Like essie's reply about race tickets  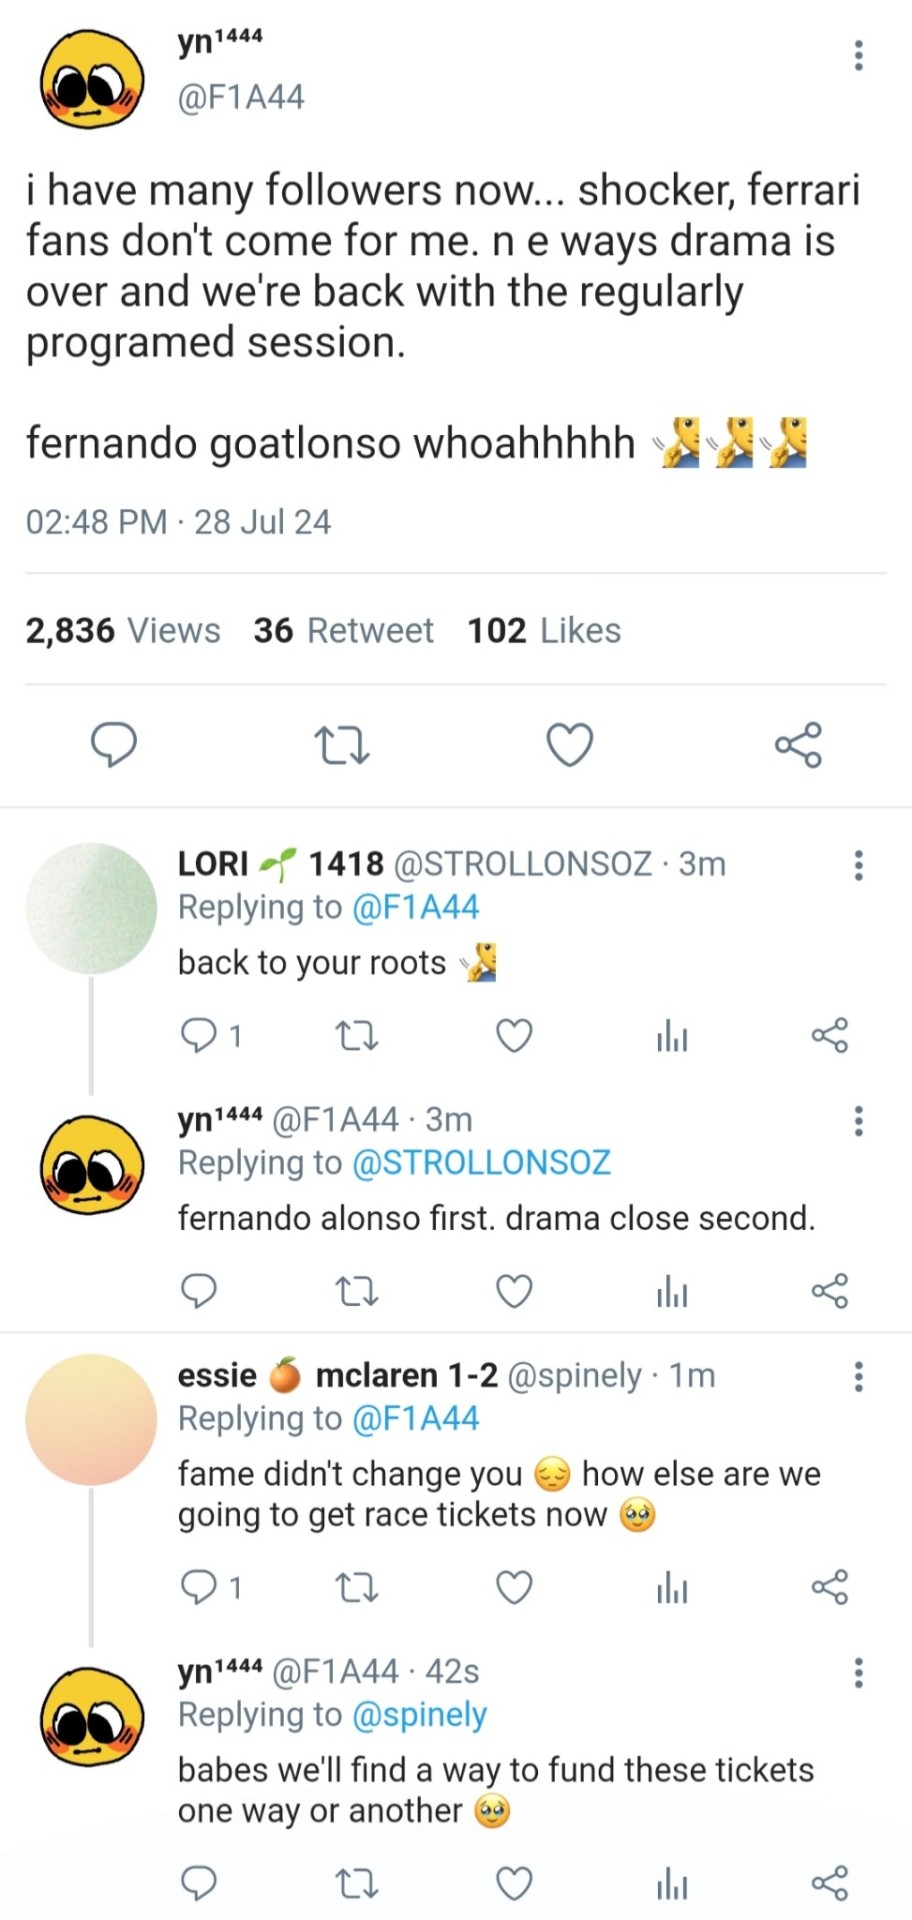[514, 1588]
